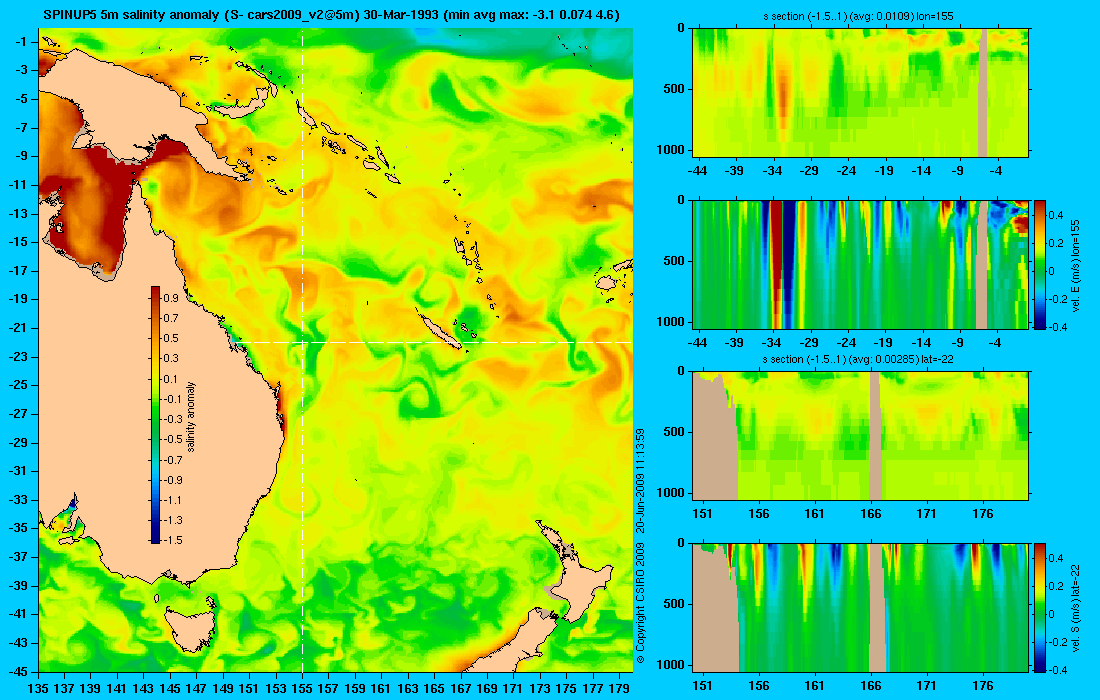
Task: Click the 's section (-1.5..1) (avg: 0.00285) lat=-22' title
Action: click(x=858, y=359)
